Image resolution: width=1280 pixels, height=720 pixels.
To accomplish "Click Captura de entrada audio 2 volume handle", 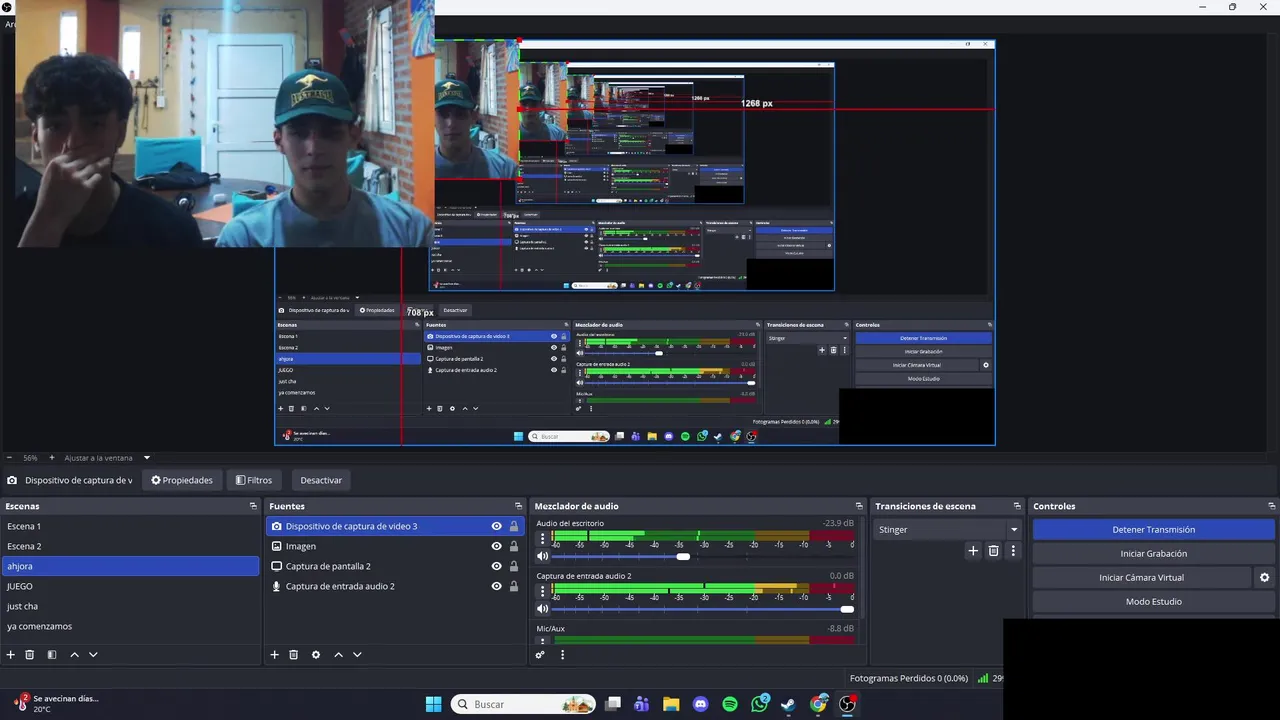I will point(847,609).
